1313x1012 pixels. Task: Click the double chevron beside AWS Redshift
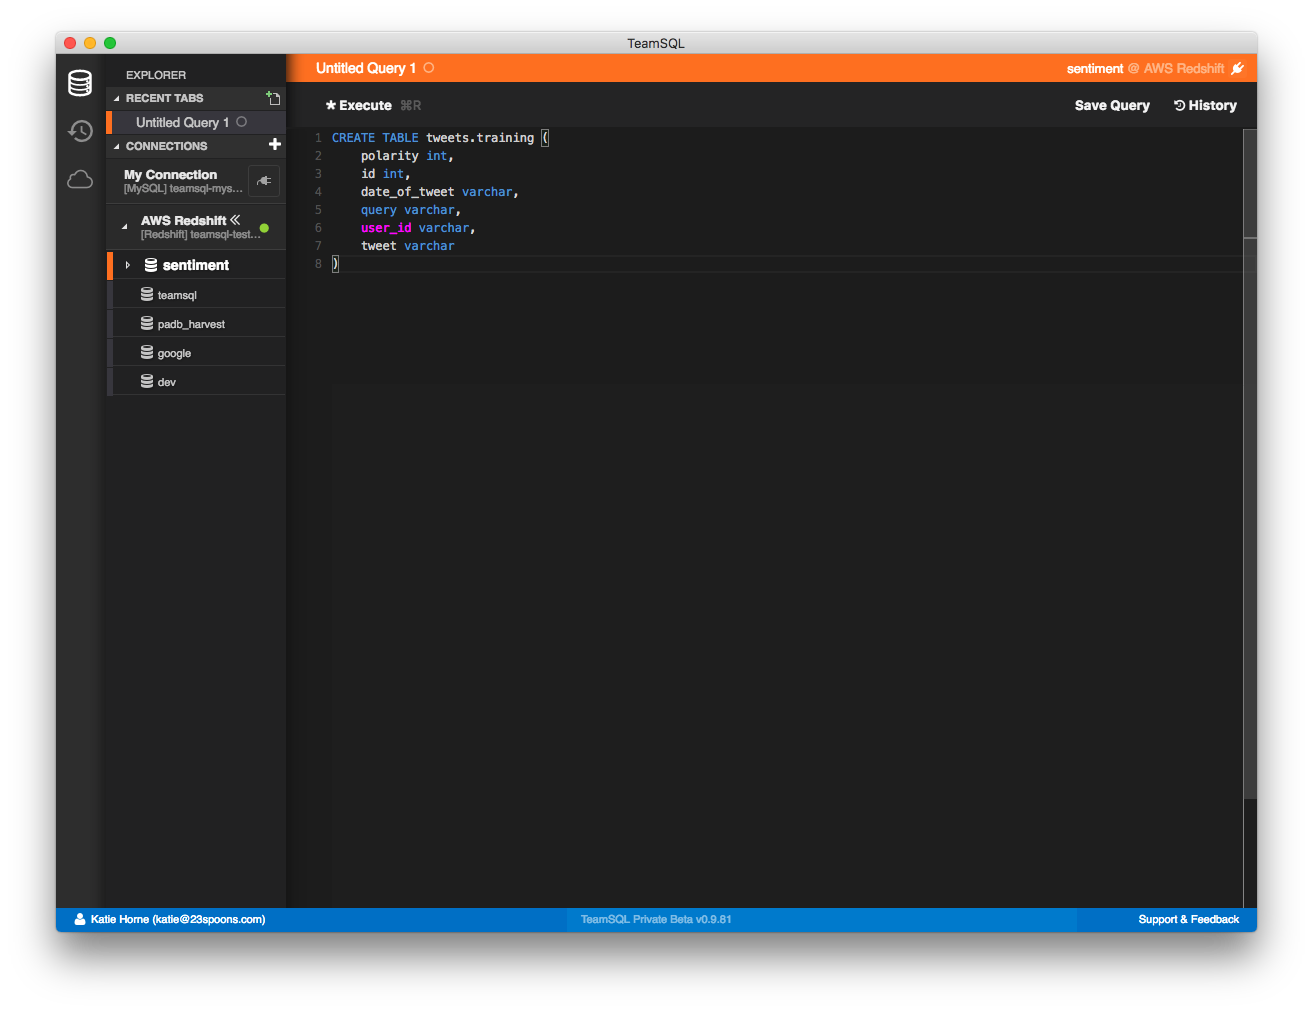click(x=235, y=220)
